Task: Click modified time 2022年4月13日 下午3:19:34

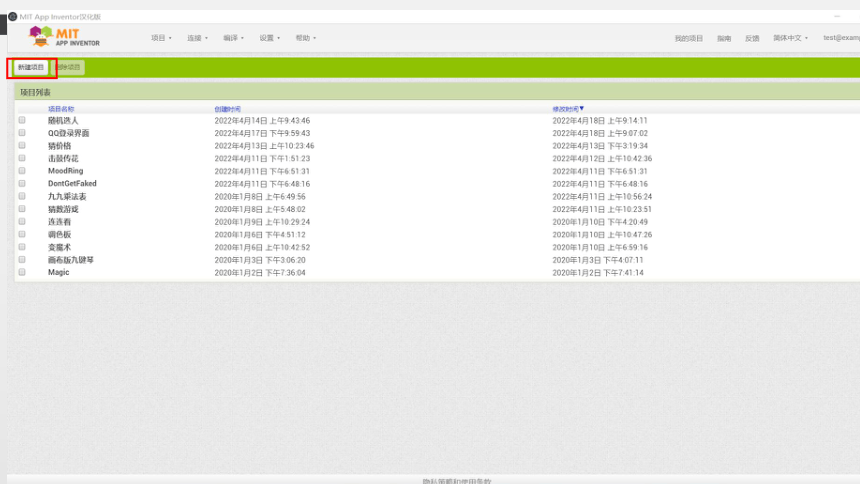Action: 600,146
